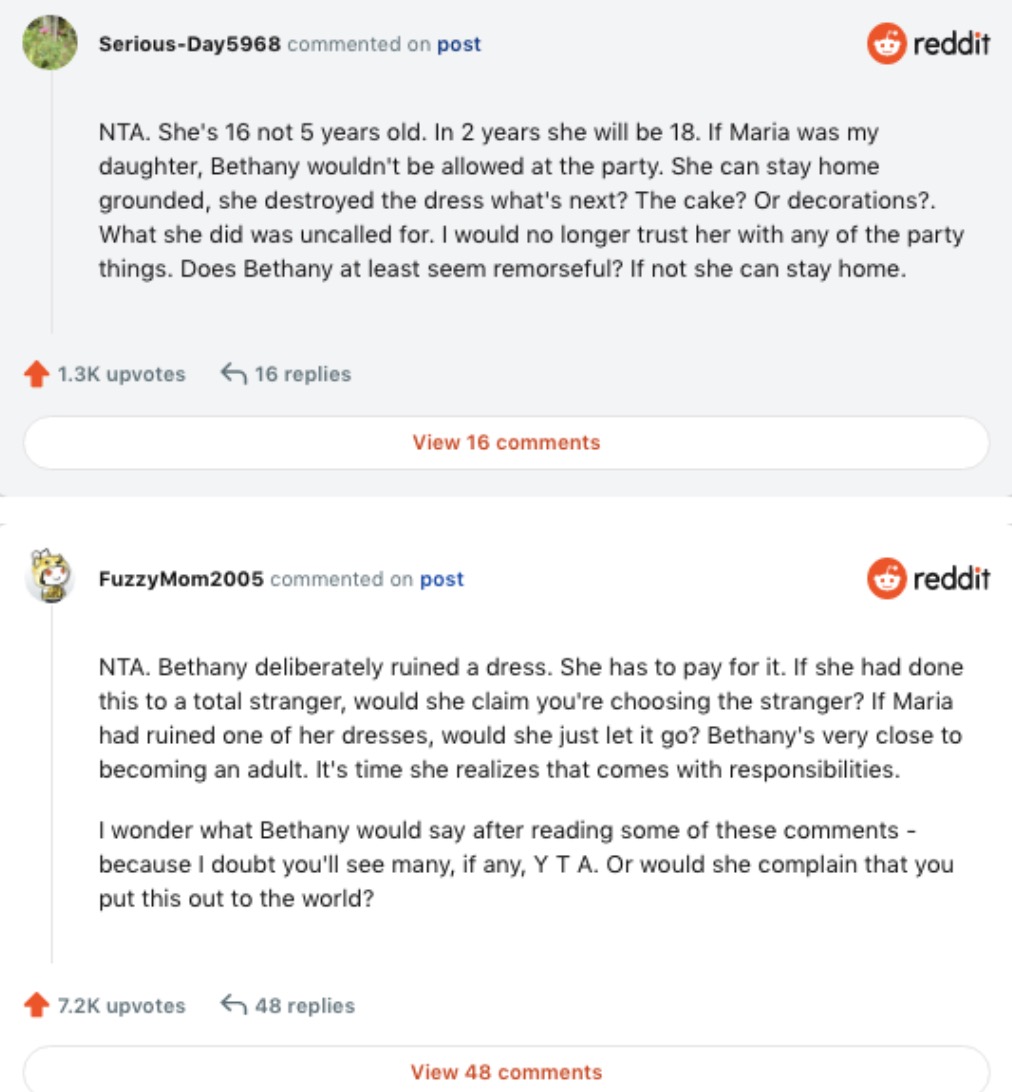This screenshot has height=1092, width=1012.
Task: Click the FuzzyMom2005 snoo avatar
Action: [x=50, y=577]
